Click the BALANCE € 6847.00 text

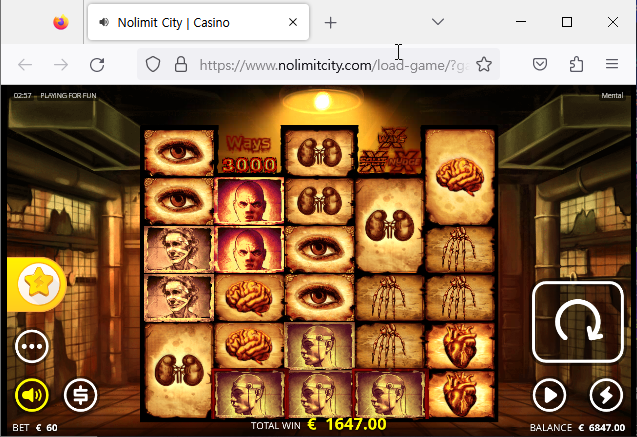click(577, 428)
